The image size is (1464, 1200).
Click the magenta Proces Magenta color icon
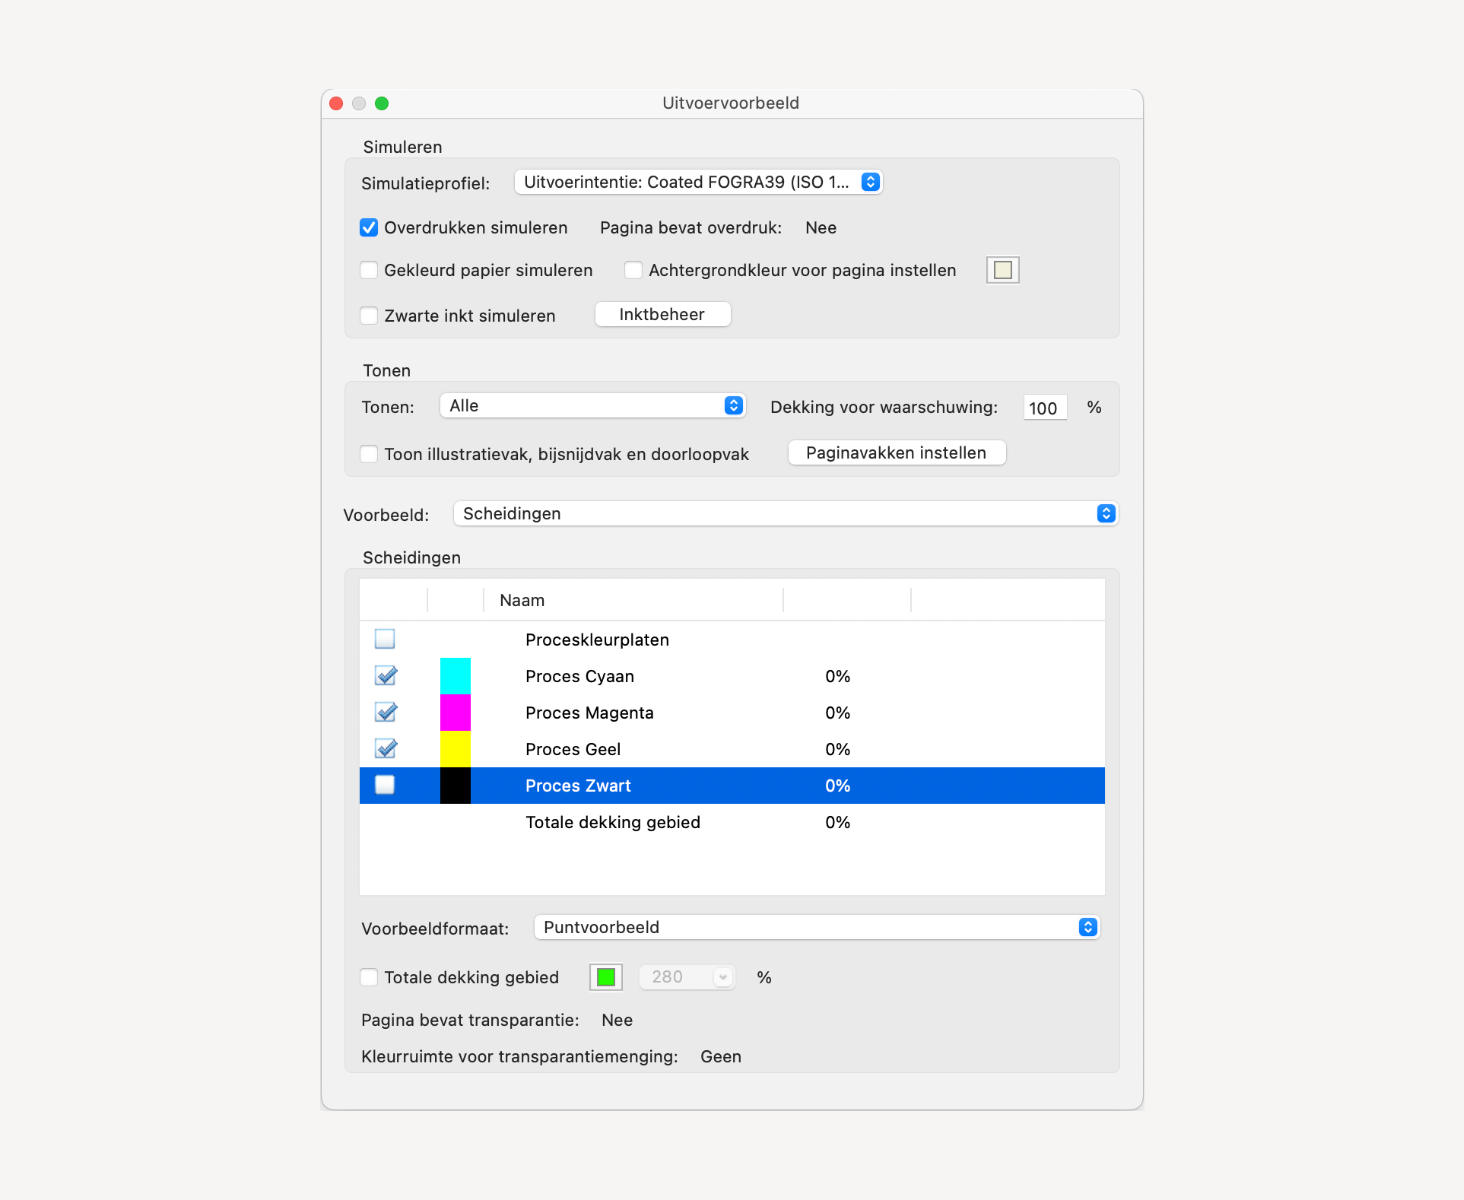[x=455, y=713]
